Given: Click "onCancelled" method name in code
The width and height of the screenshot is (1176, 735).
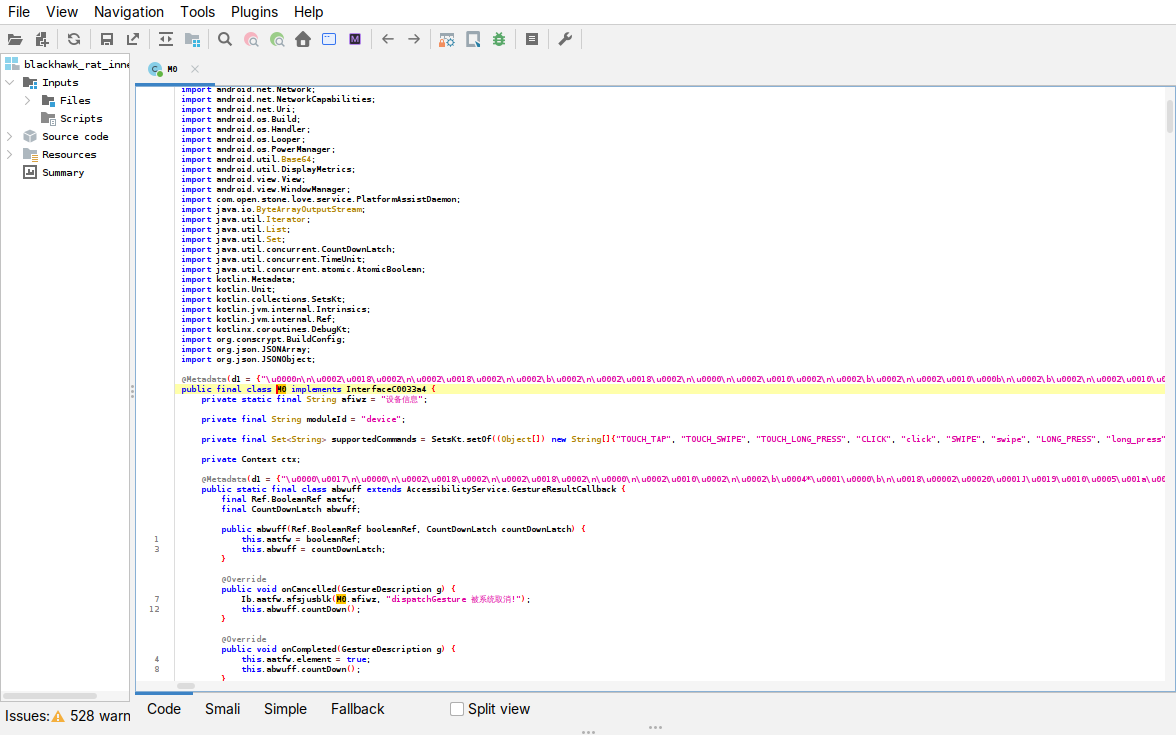Looking at the screenshot, I should tap(308, 590).
